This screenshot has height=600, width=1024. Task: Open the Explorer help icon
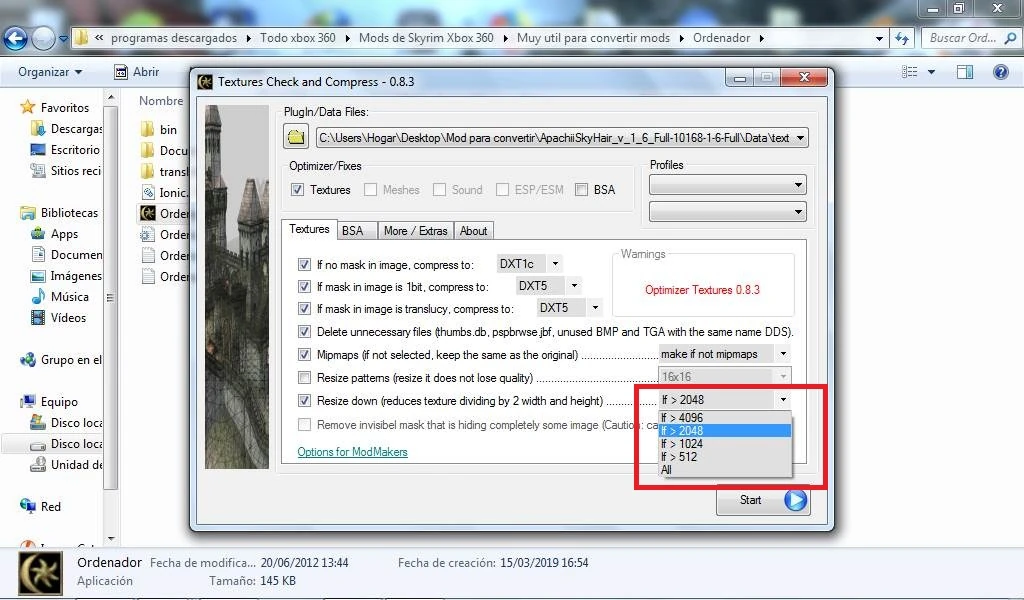point(1000,72)
